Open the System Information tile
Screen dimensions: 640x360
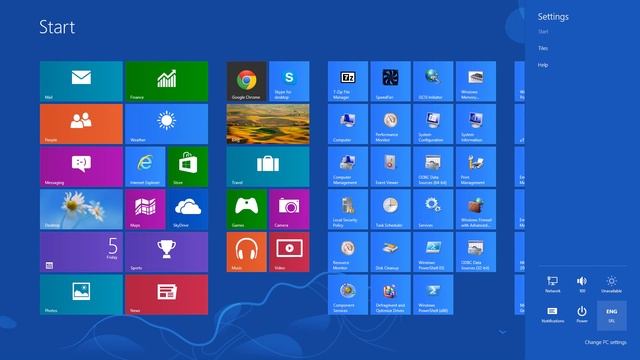click(x=476, y=124)
